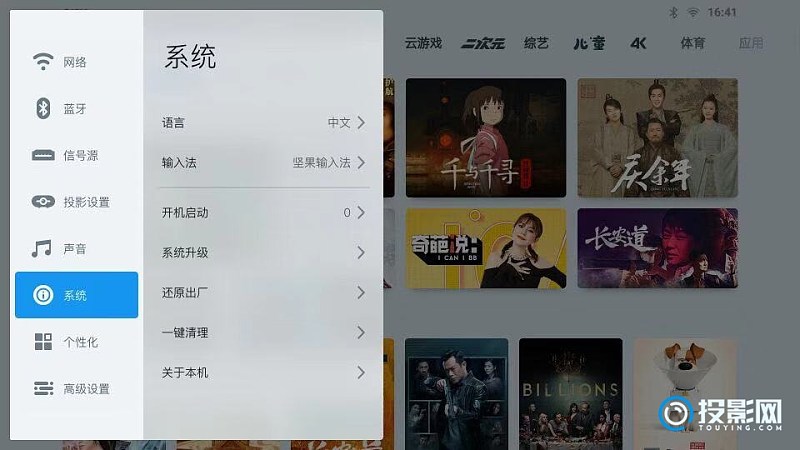Expand 输入法 row showing 坚果输入法
The width and height of the screenshot is (800, 450).
coord(264,163)
